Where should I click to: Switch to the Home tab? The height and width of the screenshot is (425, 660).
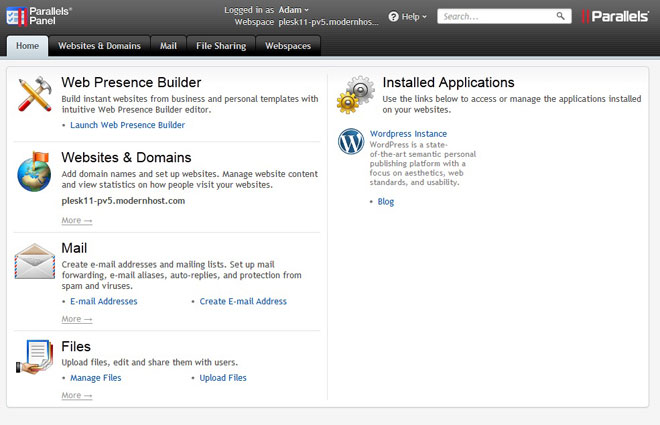tap(27, 46)
